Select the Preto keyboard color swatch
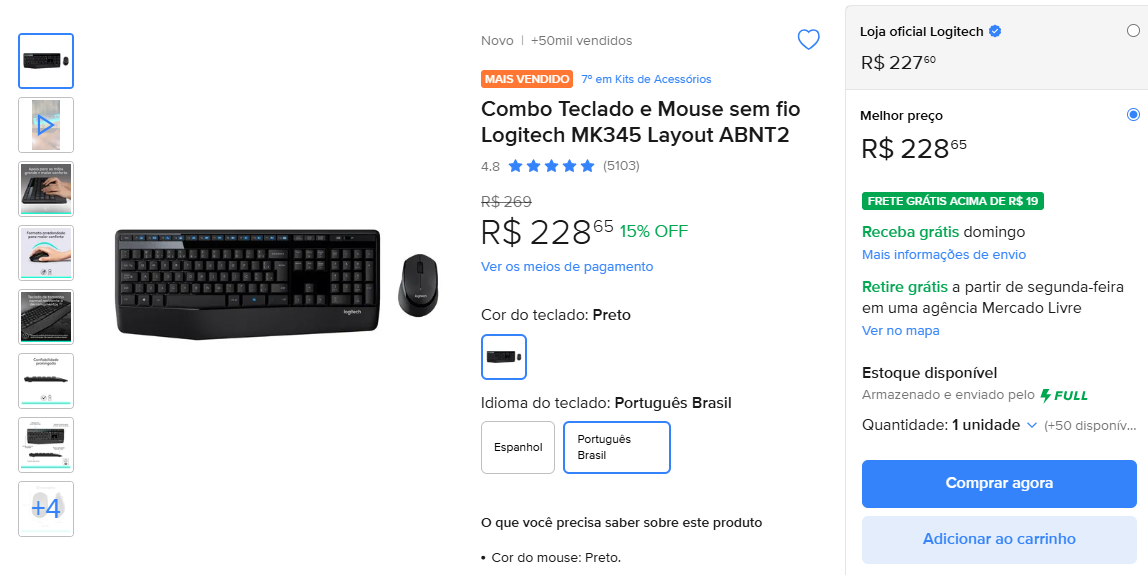 click(504, 357)
